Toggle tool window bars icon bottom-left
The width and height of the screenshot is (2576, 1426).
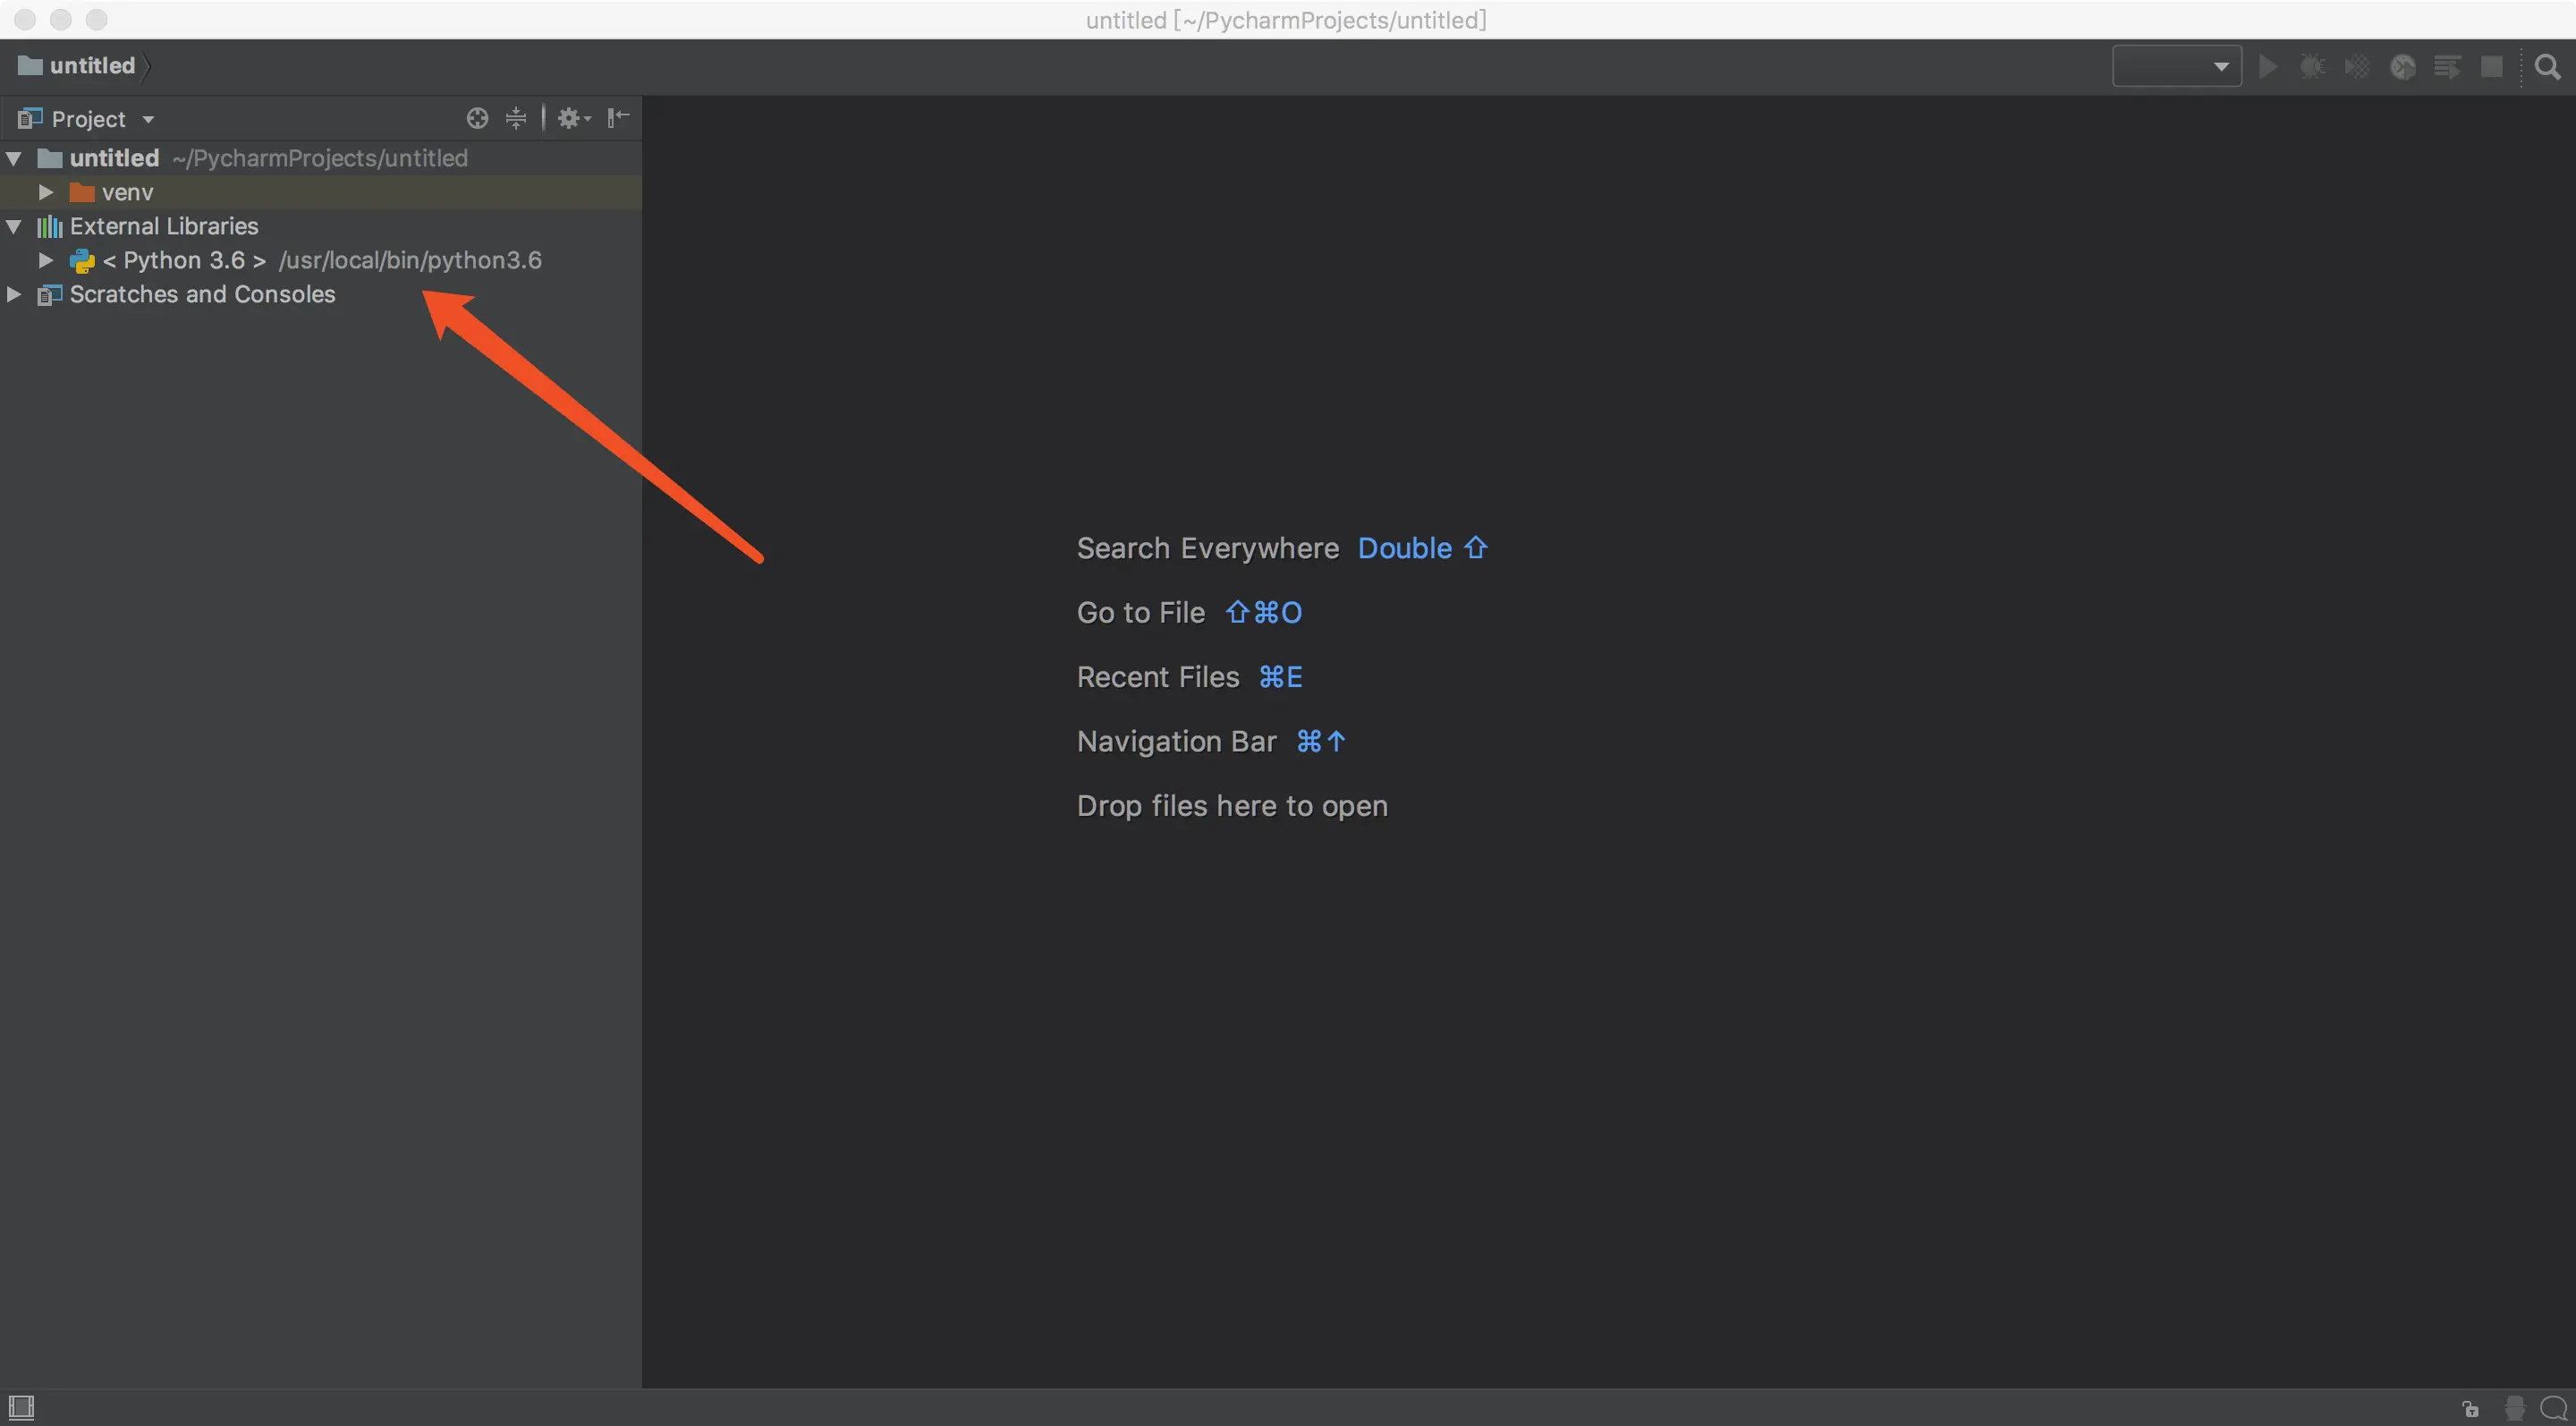[x=21, y=1408]
